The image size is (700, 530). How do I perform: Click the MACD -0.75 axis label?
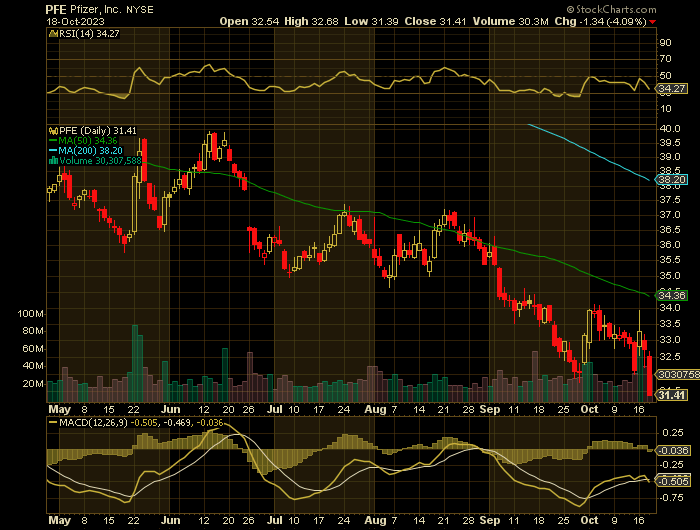(671, 498)
